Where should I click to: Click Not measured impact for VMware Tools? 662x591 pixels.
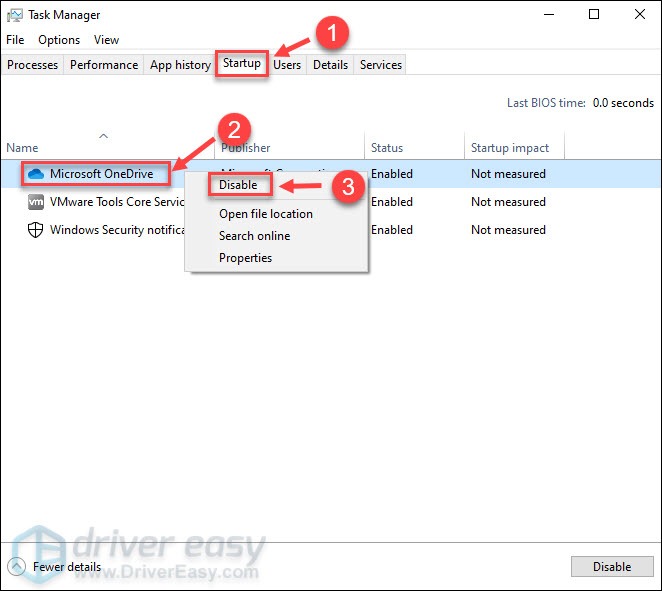[x=508, y=202]
